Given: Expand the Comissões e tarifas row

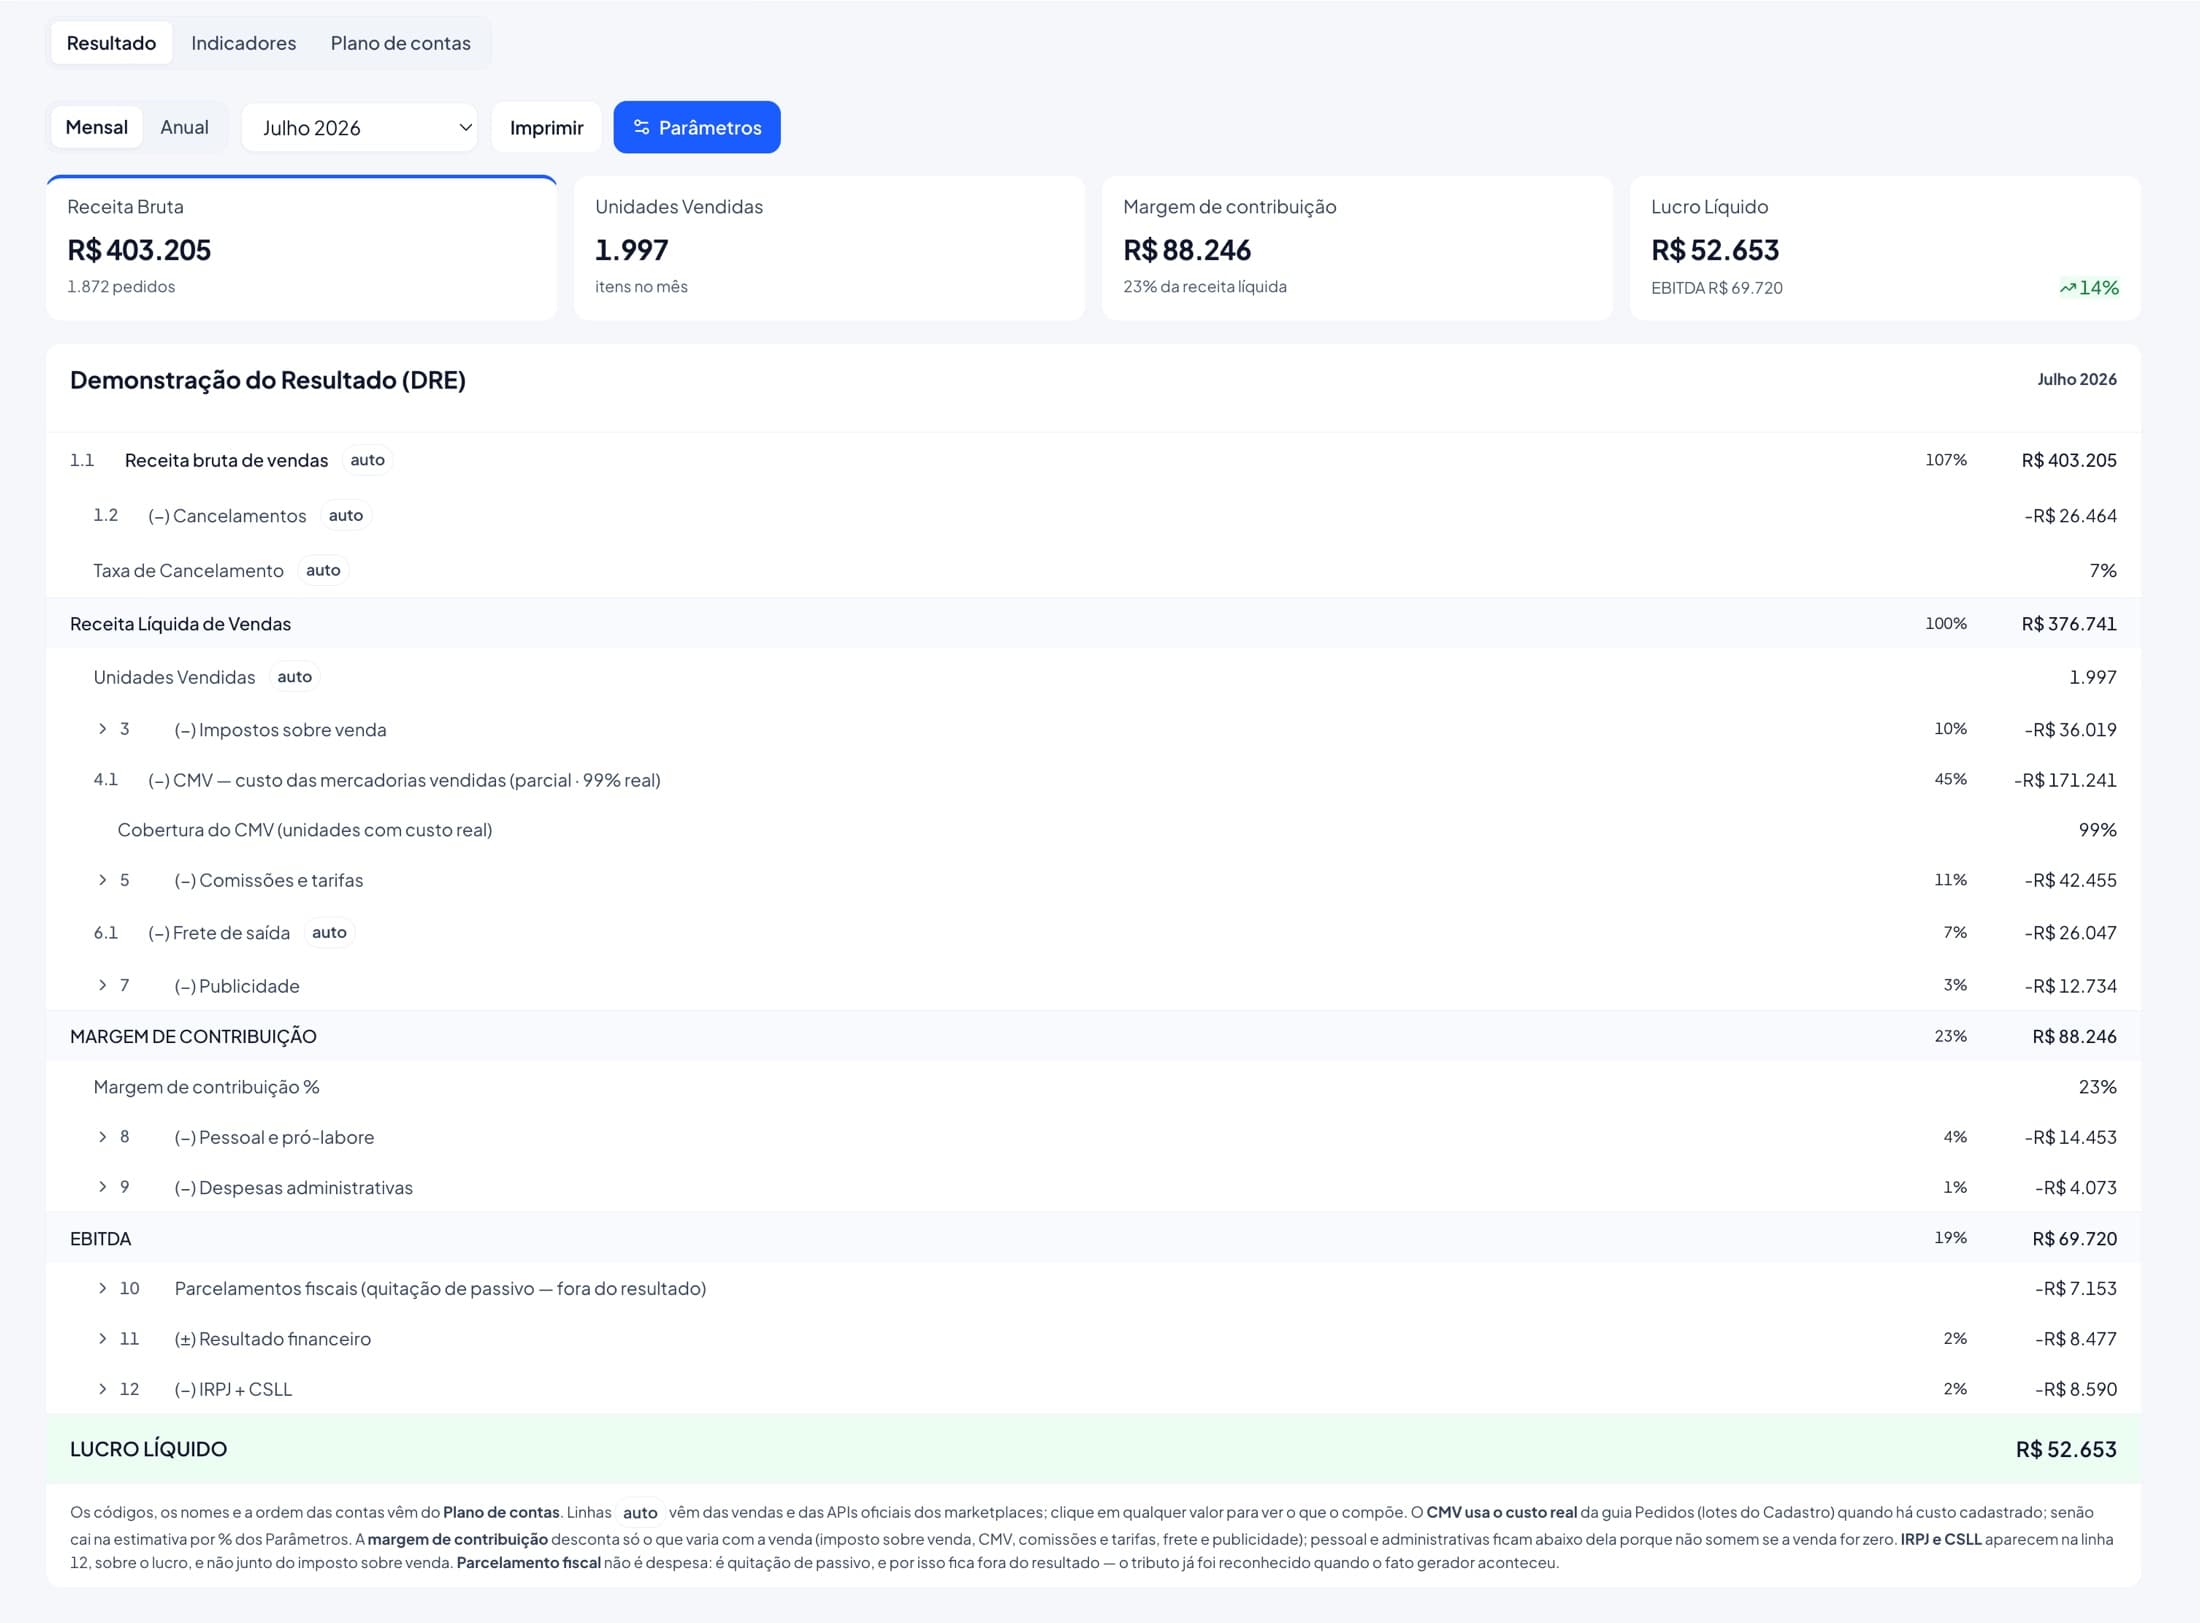Looking at the screenshot, I should tap(102, 880).
